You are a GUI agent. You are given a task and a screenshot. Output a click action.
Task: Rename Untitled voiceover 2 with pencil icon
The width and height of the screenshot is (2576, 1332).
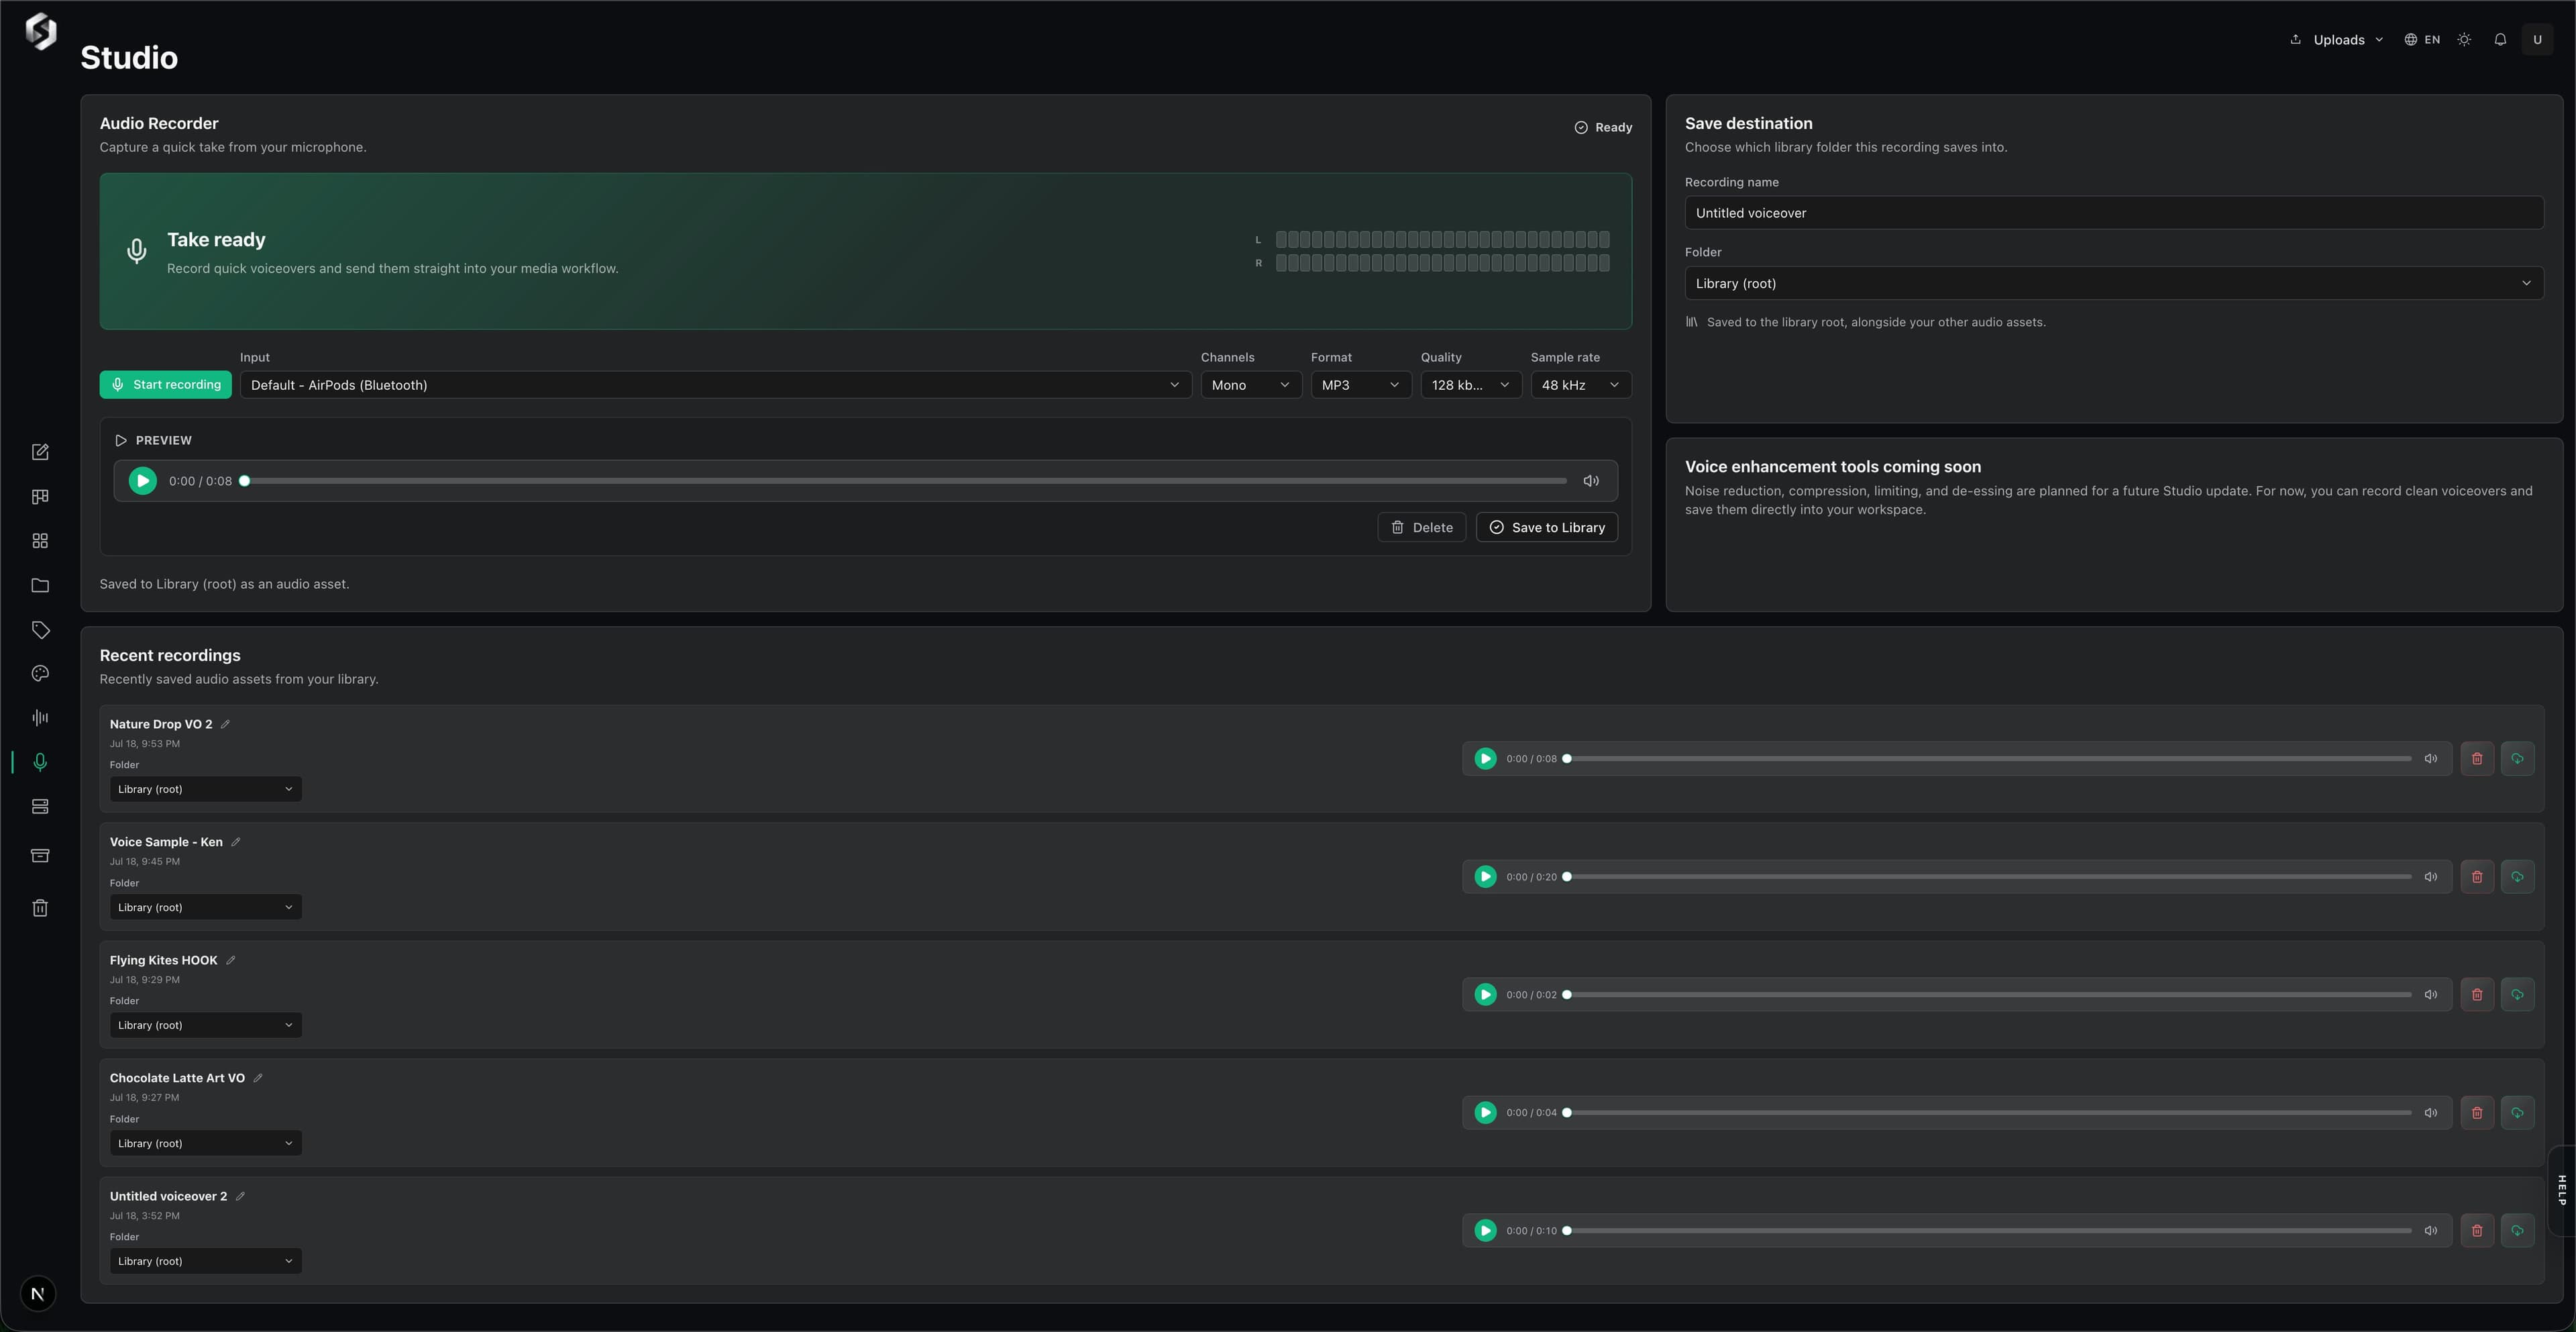240,1196
